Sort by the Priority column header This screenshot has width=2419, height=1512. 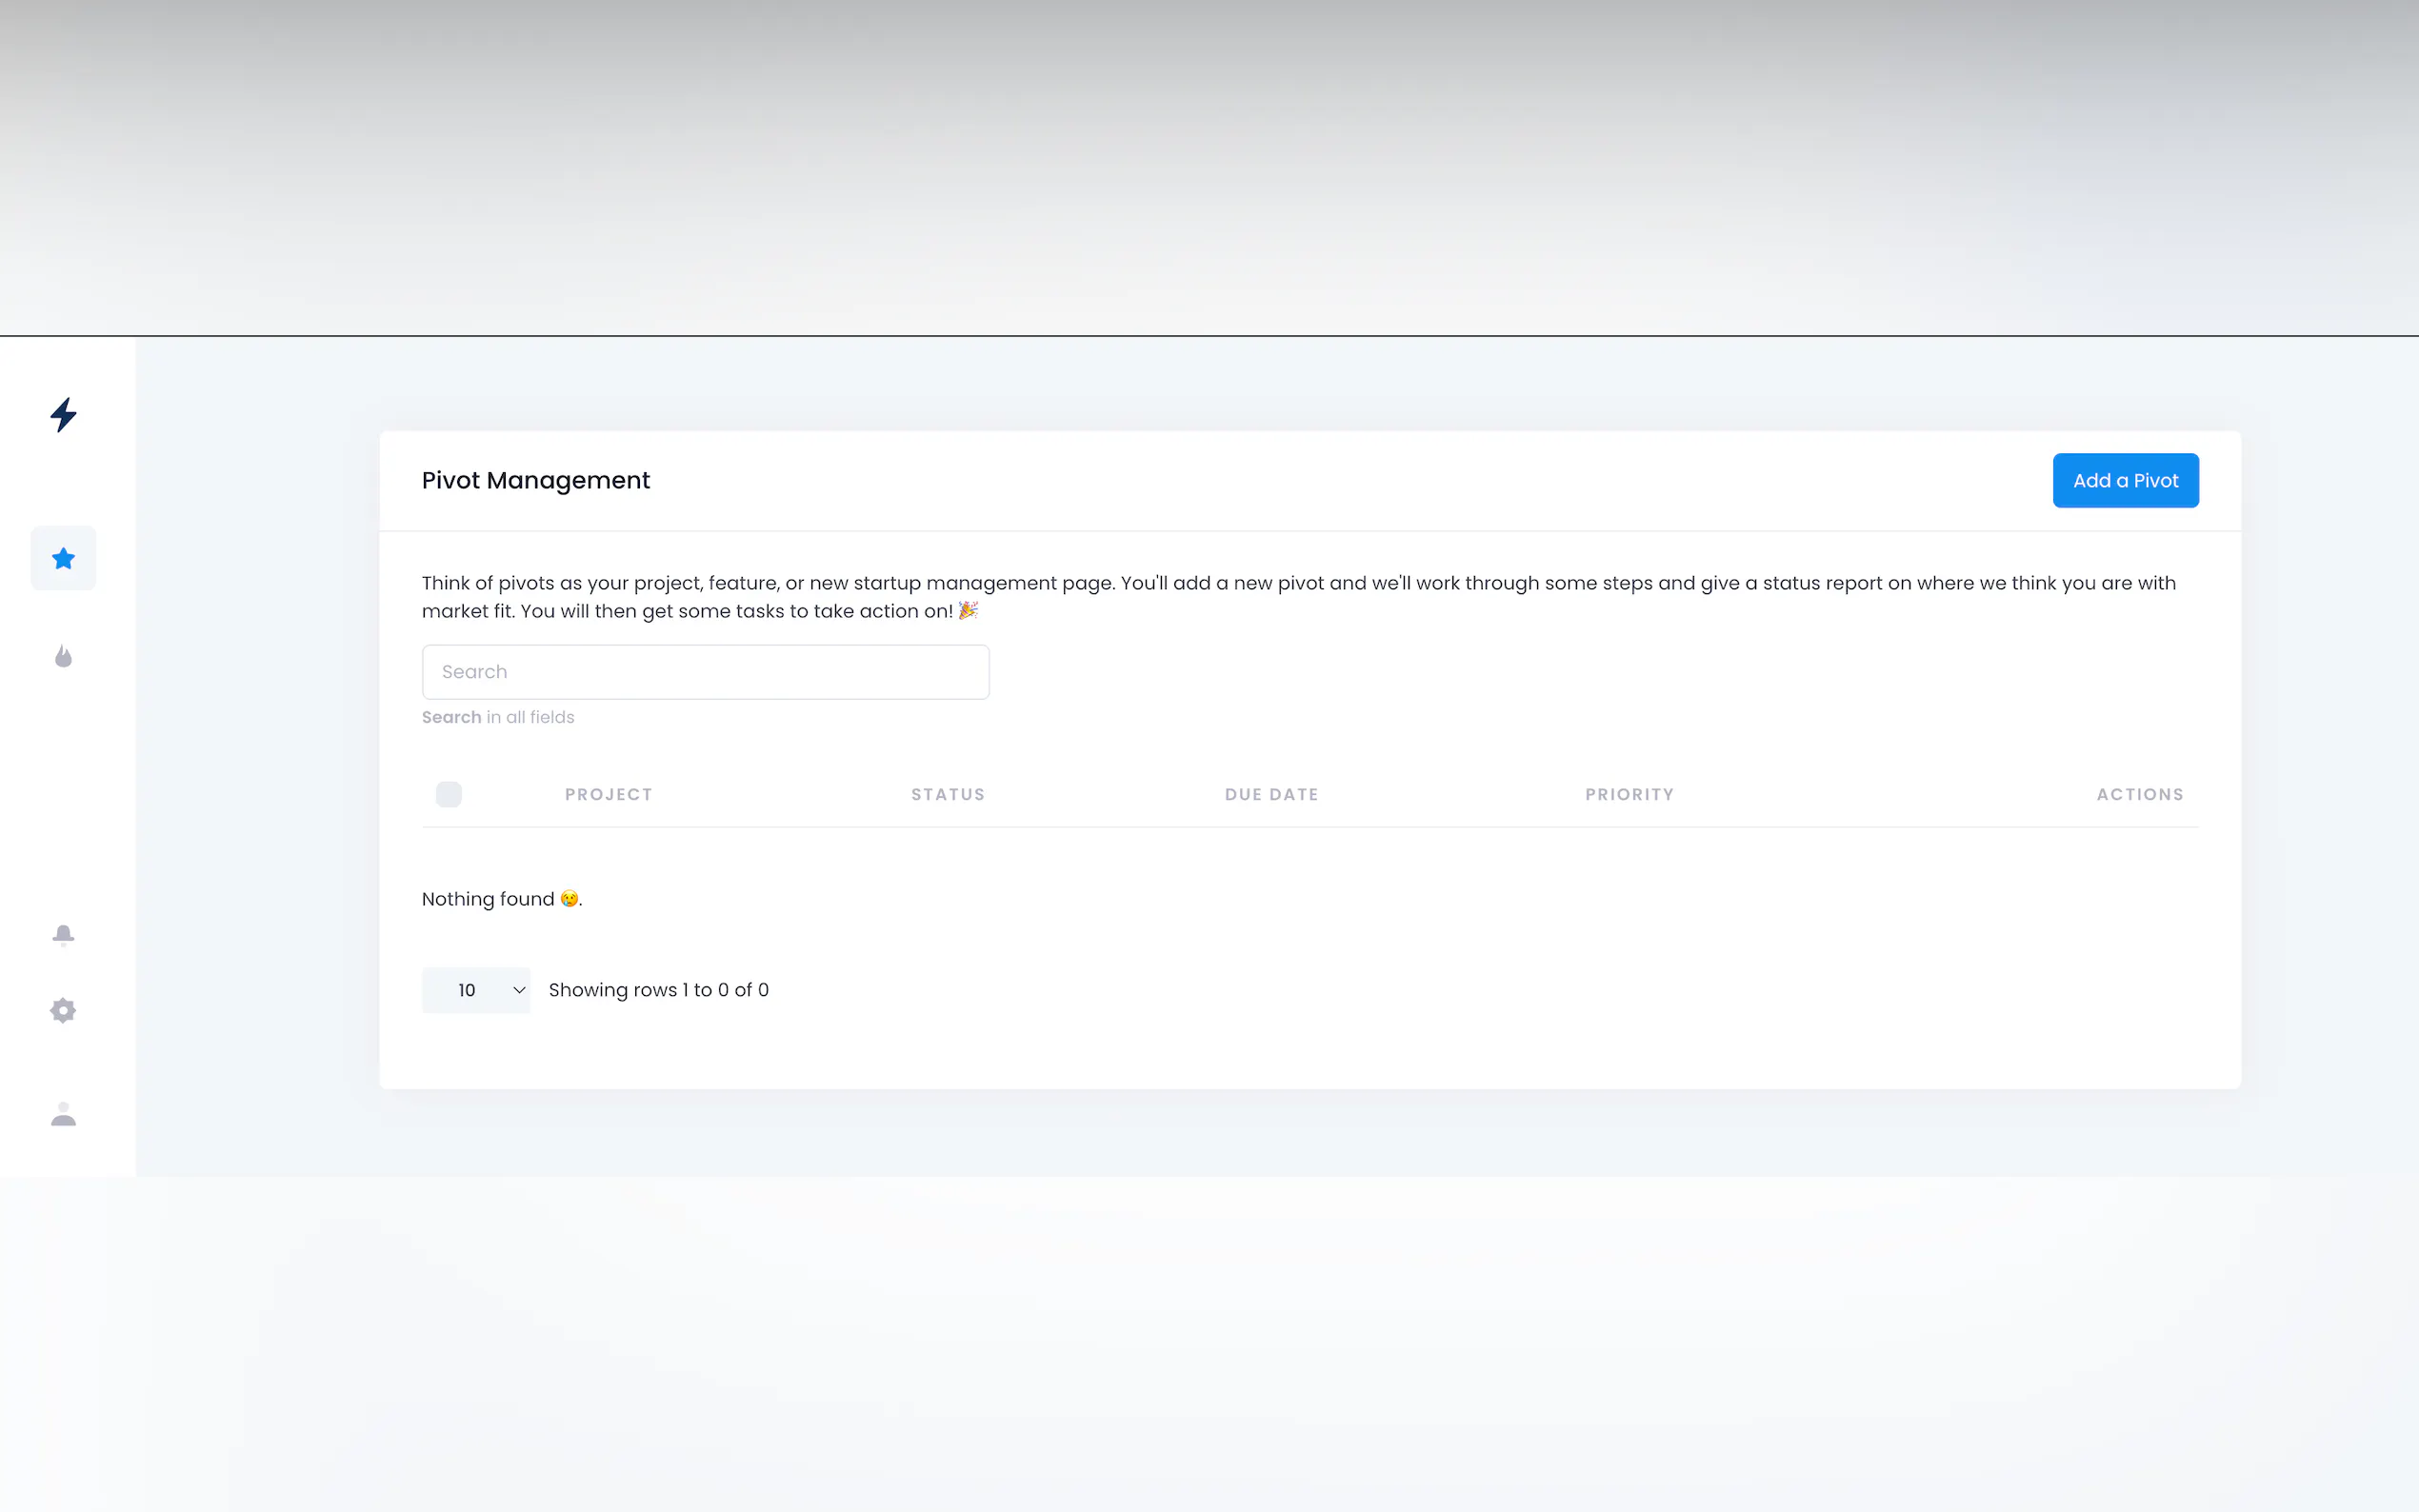tap(1629, 794)
